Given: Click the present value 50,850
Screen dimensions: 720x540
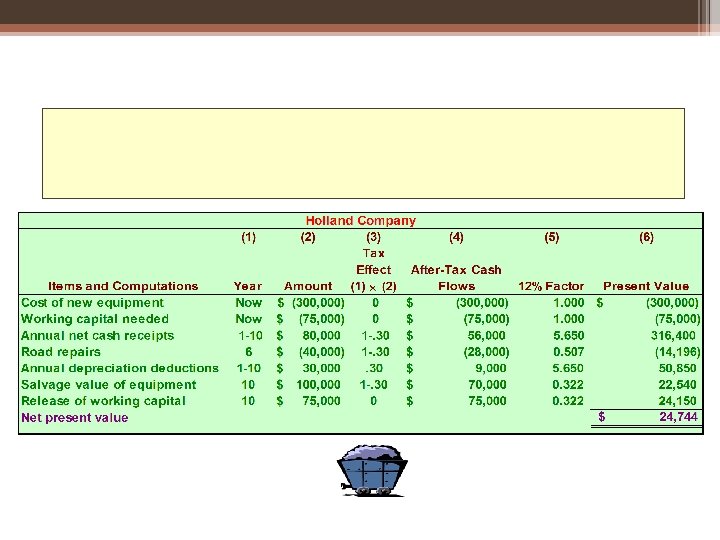Looking at the screenshot, I should 677,368.
